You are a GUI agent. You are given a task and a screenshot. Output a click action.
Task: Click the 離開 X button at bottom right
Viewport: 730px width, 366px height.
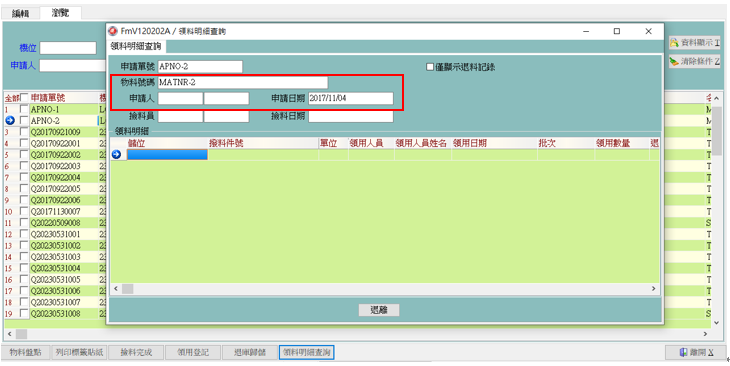[696, 352]
